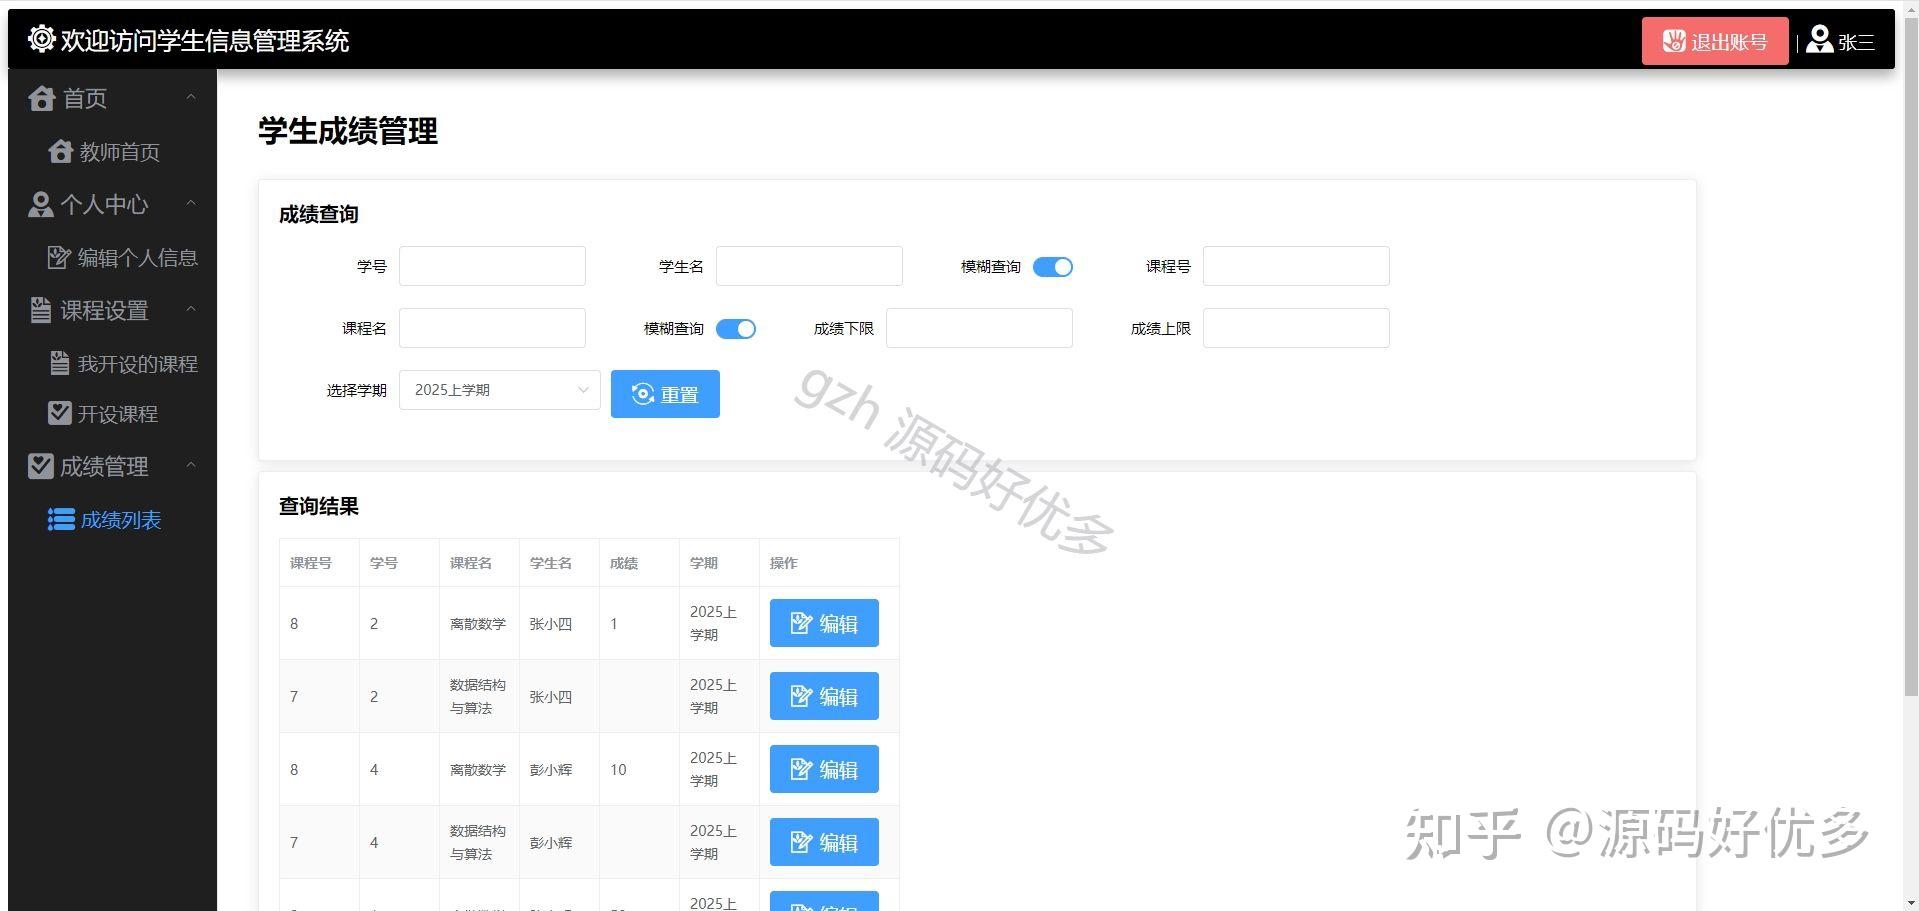This screenshot has height=911, width=1919.
Task: Click the list icon beside 成绩列表
Action: [61, 519]
